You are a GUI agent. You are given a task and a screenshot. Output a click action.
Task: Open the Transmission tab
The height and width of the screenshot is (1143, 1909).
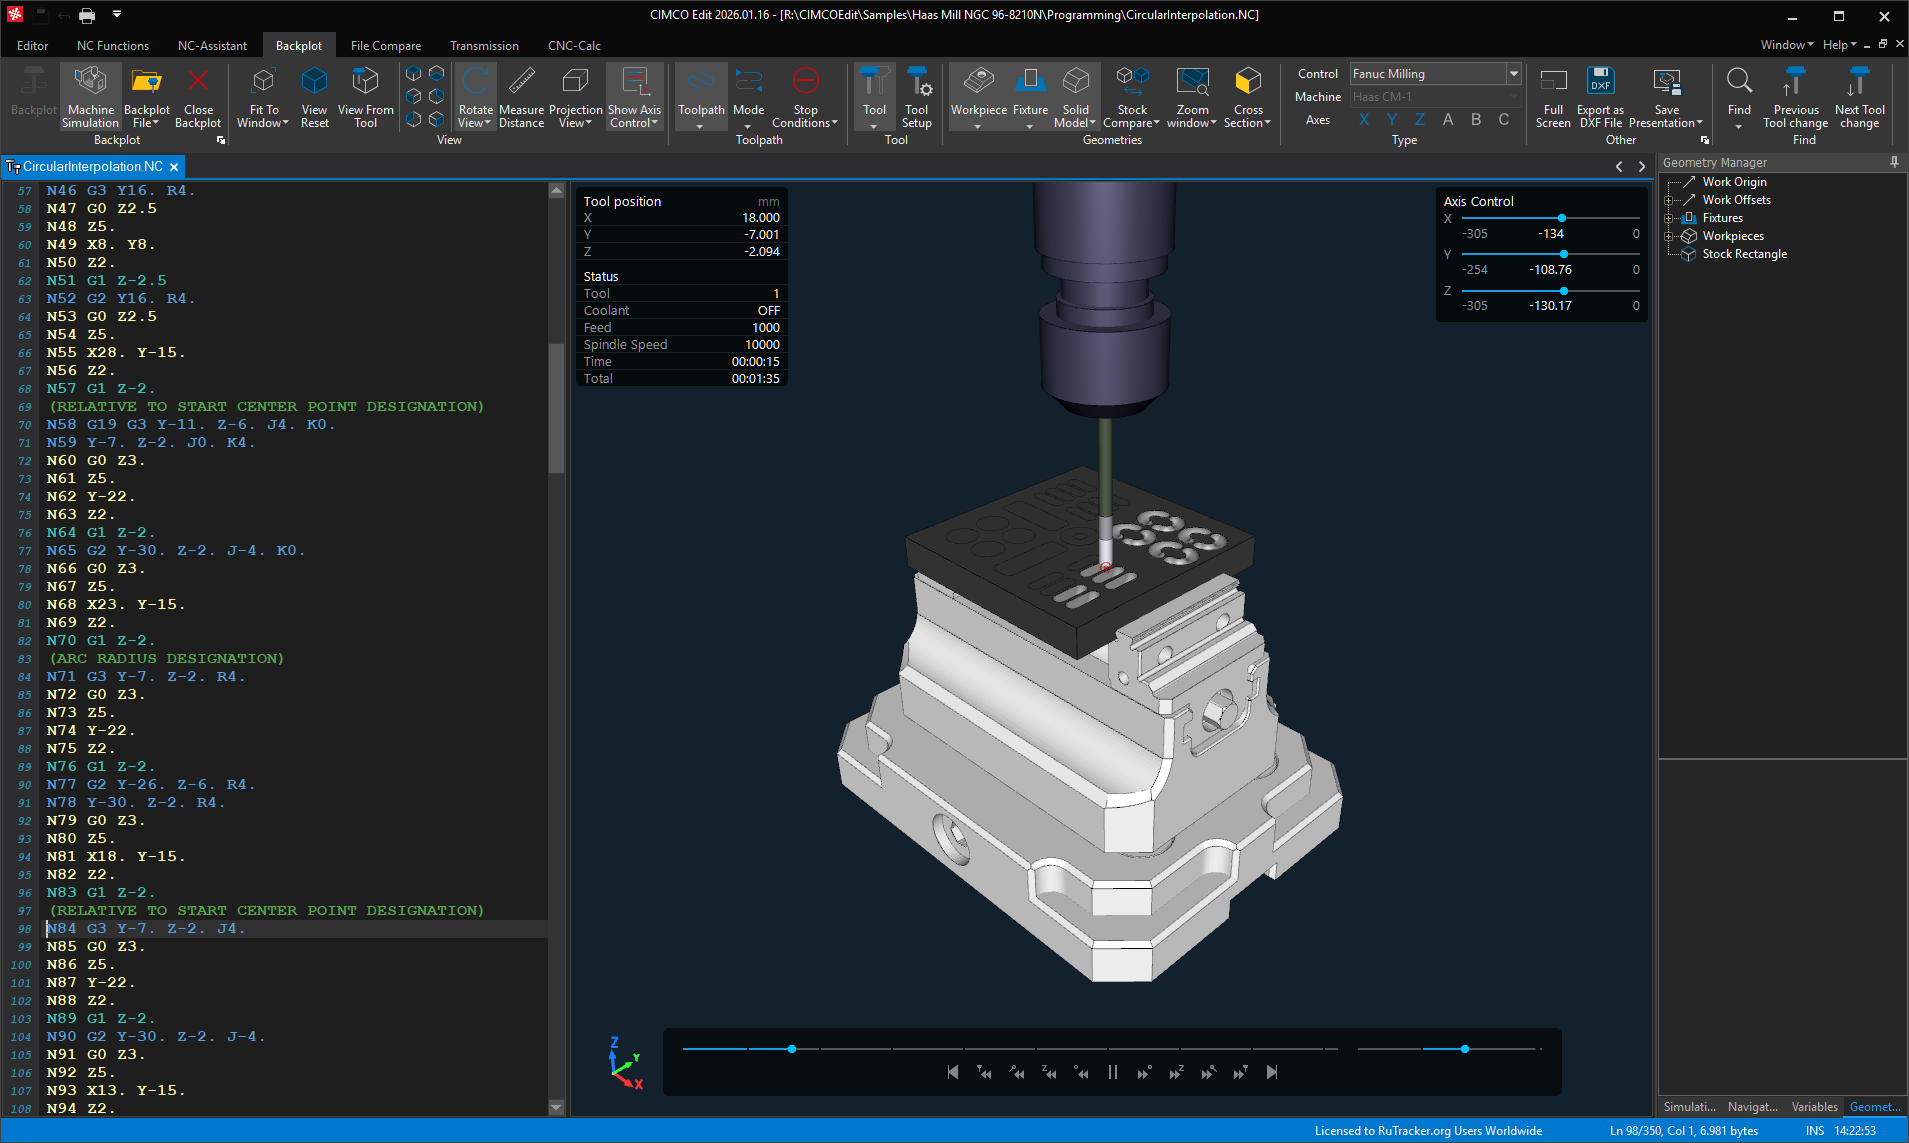tap(484, 46)
